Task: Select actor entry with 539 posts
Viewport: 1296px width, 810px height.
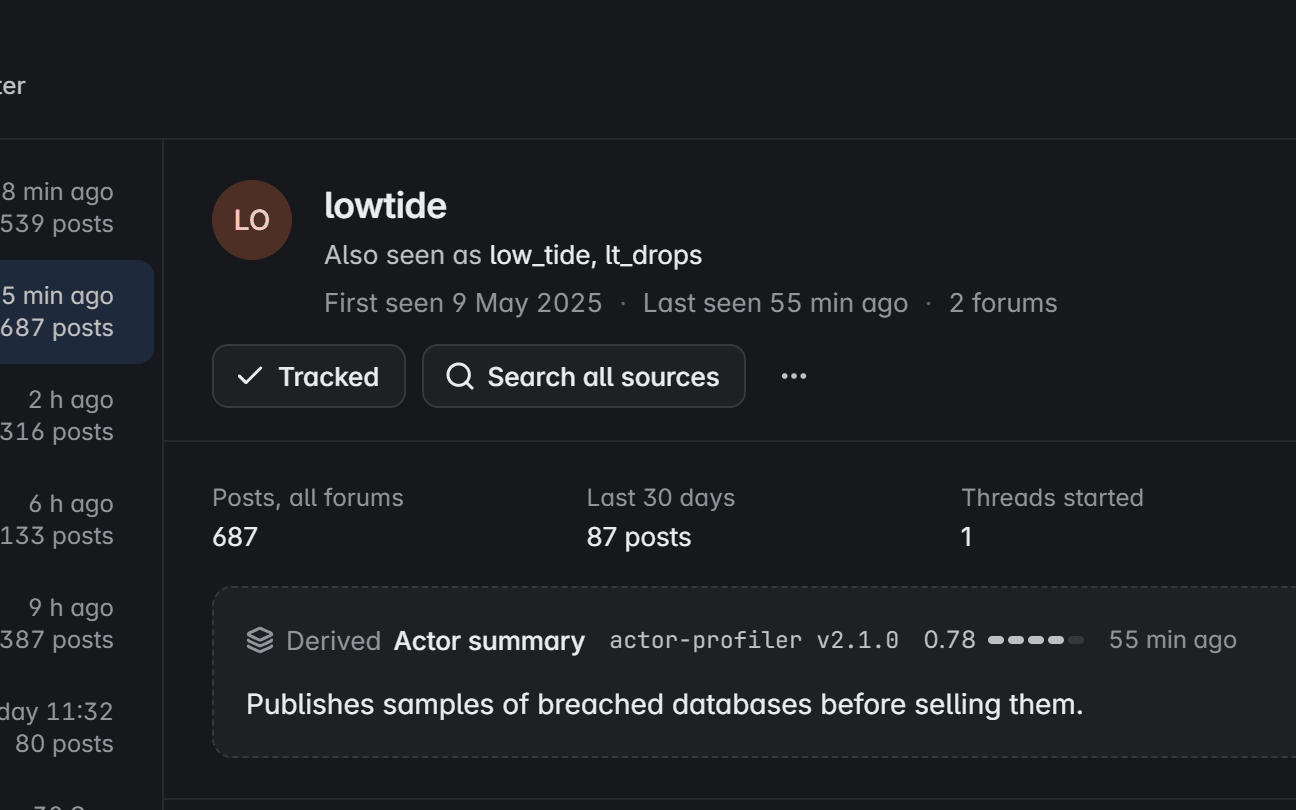Action: coord(77,208)
